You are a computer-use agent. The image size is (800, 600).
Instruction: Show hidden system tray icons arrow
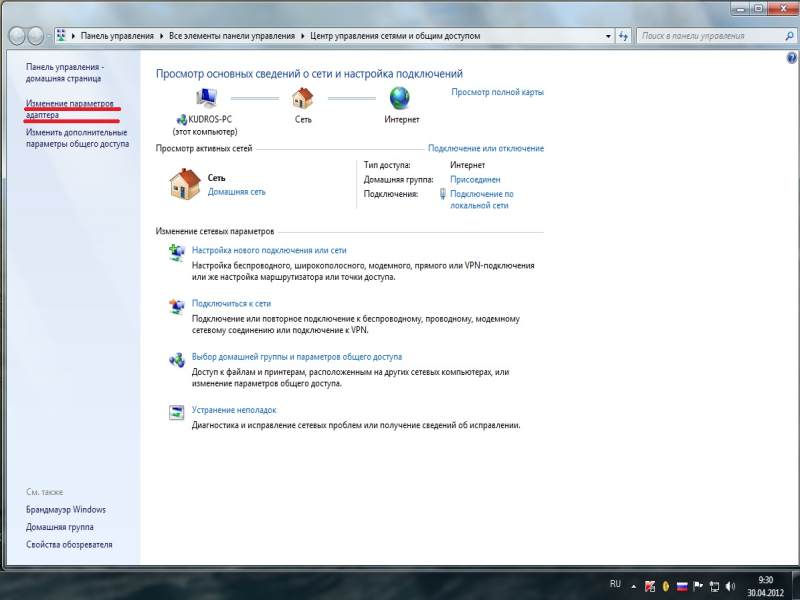(634, 585)
